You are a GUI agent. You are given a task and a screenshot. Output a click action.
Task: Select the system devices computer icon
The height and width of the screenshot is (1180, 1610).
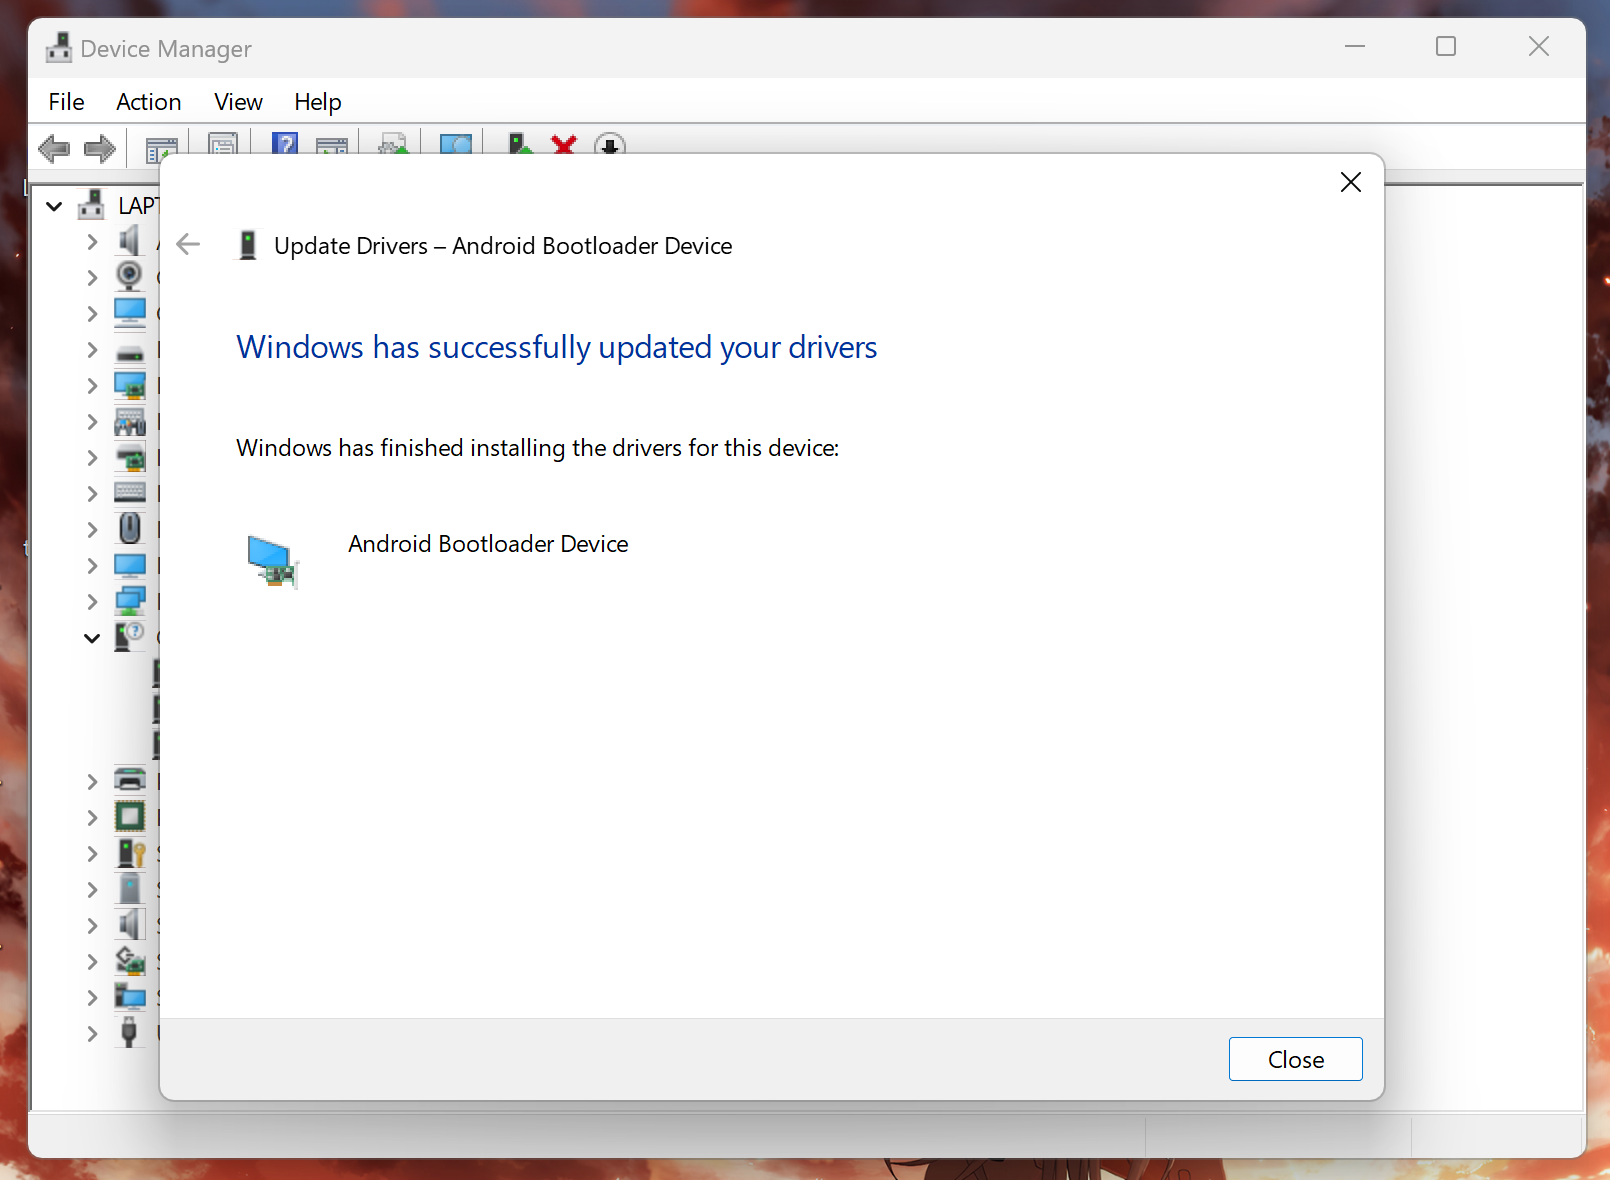pyautogui.click(x=130, y=996)
